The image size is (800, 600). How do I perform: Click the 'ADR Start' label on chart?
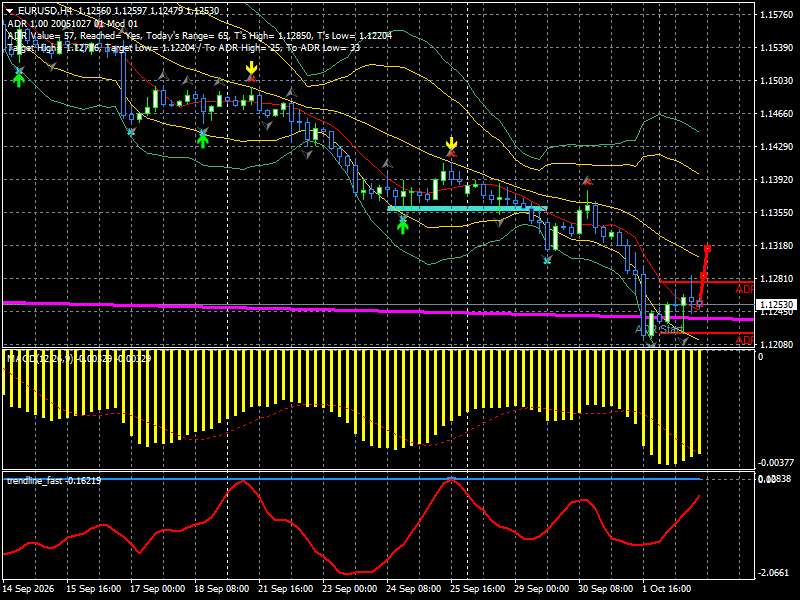click(659, 330)
